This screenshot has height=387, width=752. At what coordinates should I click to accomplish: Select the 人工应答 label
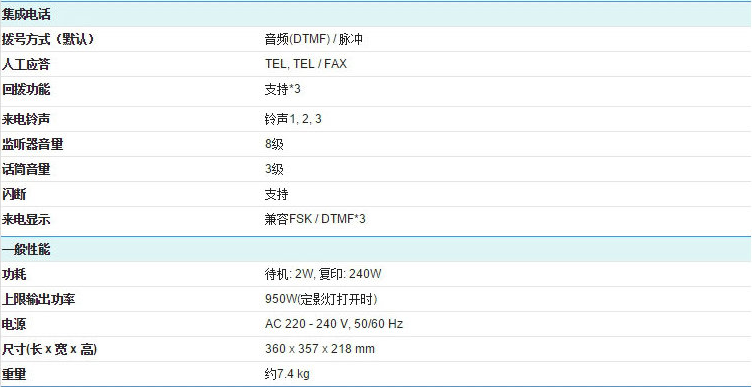[26, 64]
